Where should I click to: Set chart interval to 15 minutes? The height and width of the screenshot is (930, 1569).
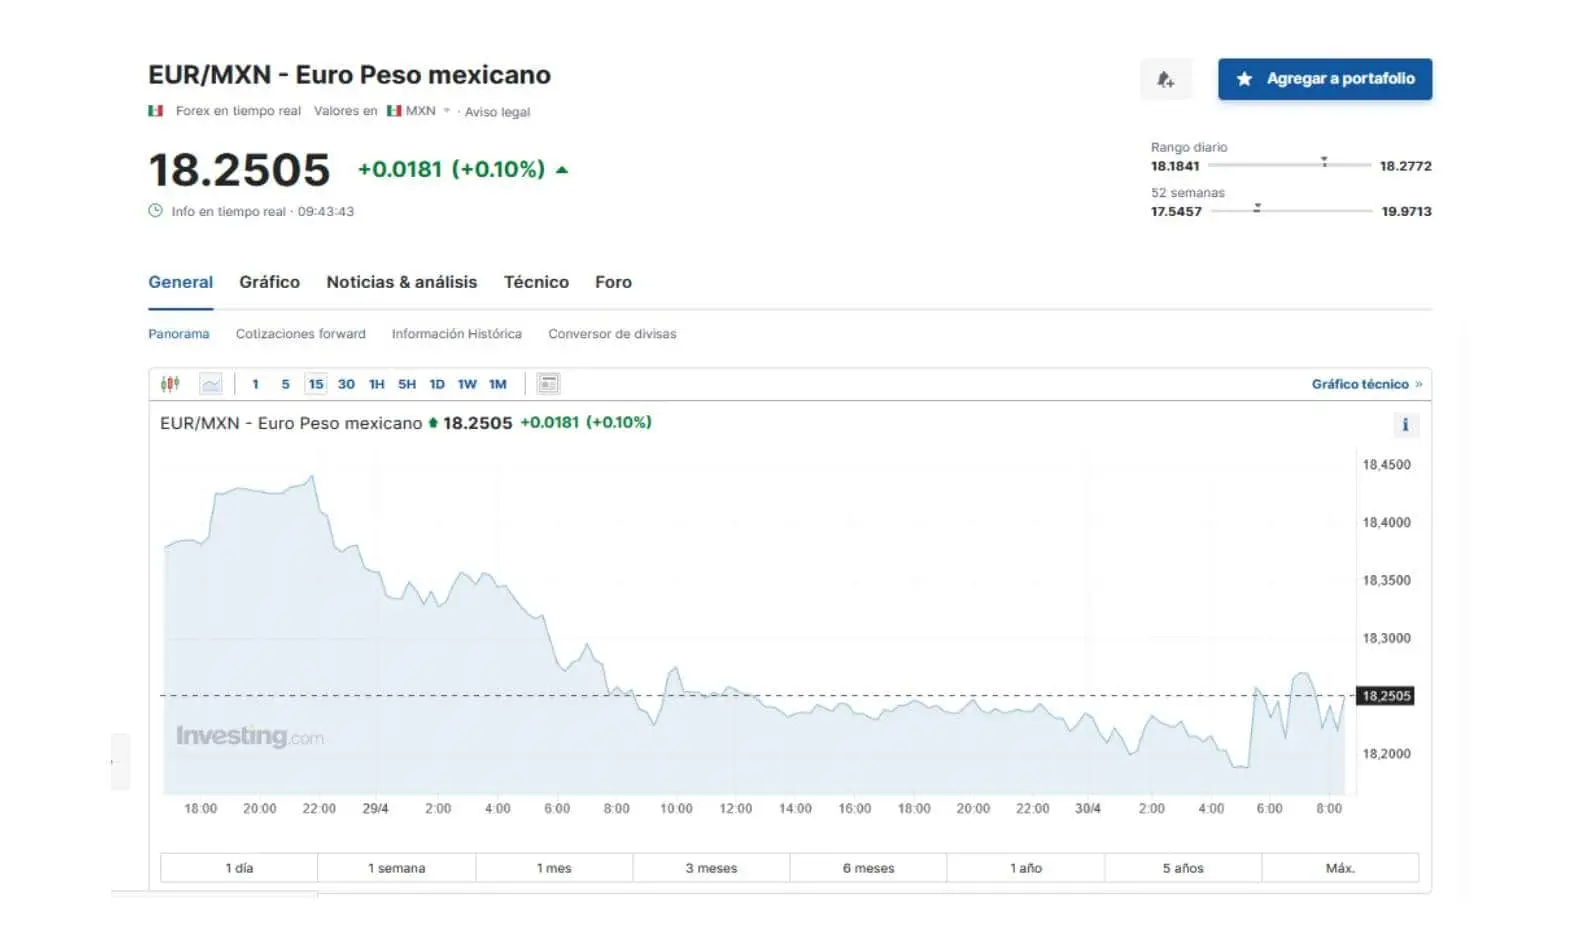(316, 384)
